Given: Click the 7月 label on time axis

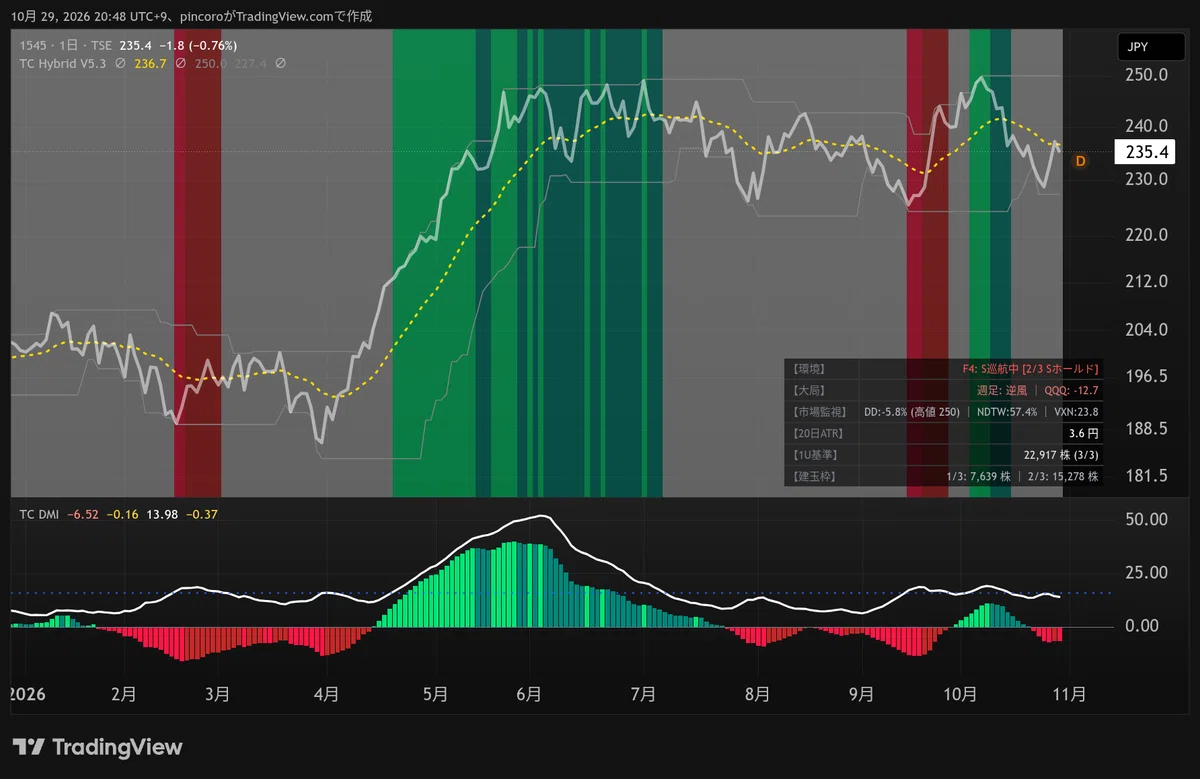Looking at the screenshot, I should pyautogui.click(x=643, y=693).
